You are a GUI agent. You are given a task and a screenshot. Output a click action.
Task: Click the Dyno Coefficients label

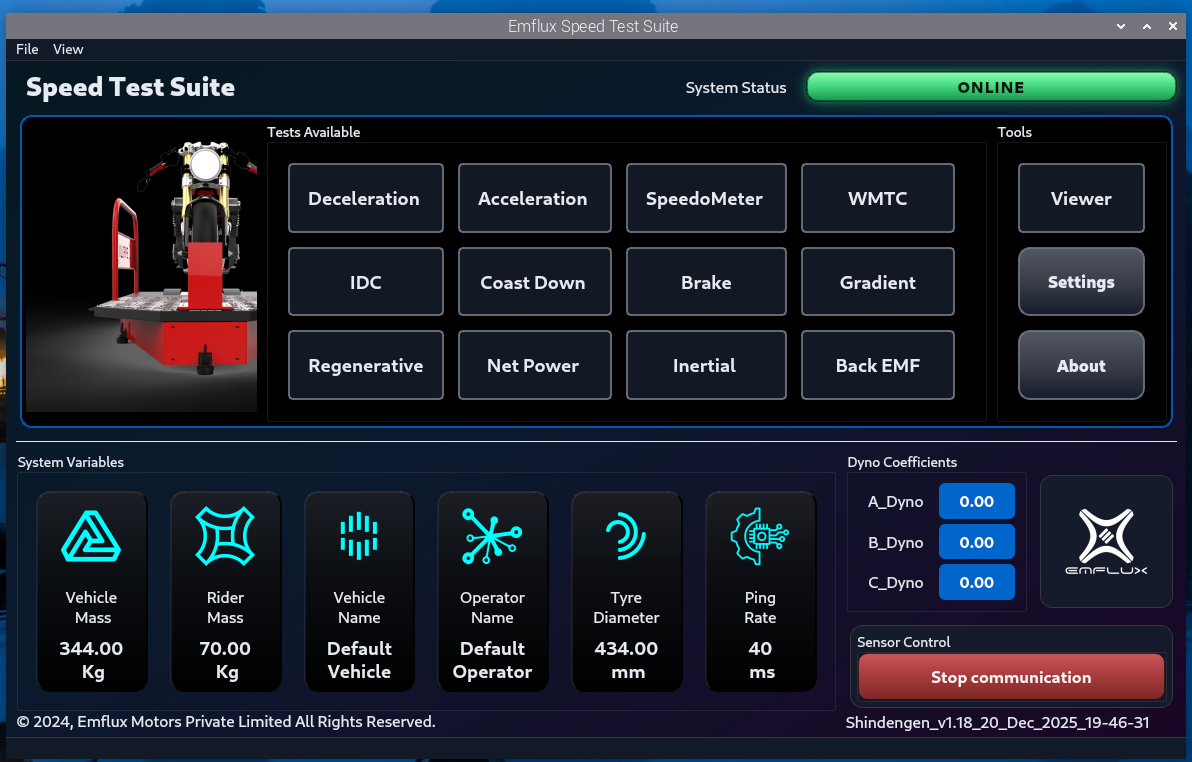click(x=902, y=462)
